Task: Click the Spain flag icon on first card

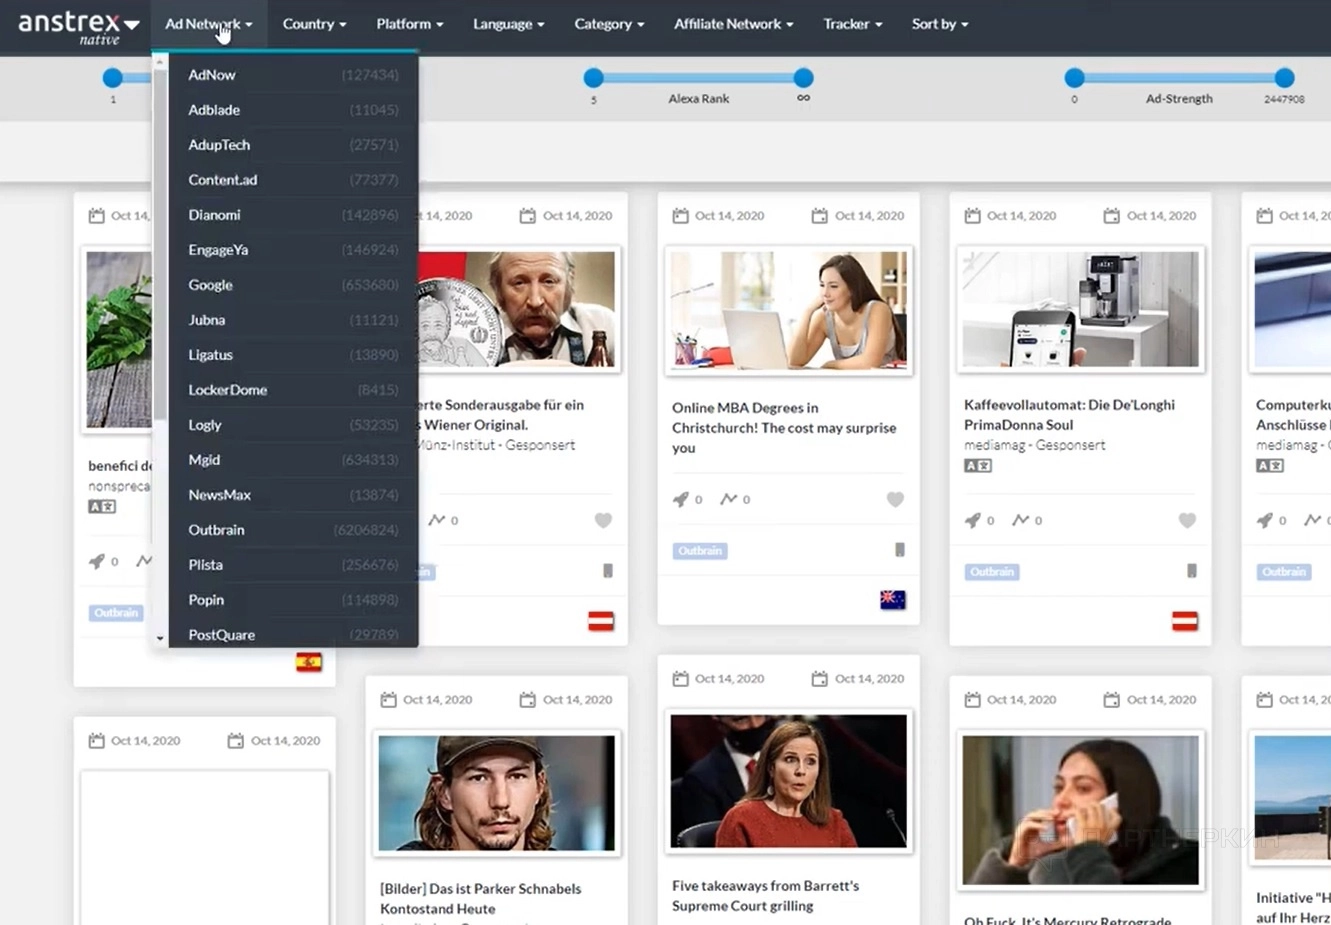Action: click(x=309, y=662)
